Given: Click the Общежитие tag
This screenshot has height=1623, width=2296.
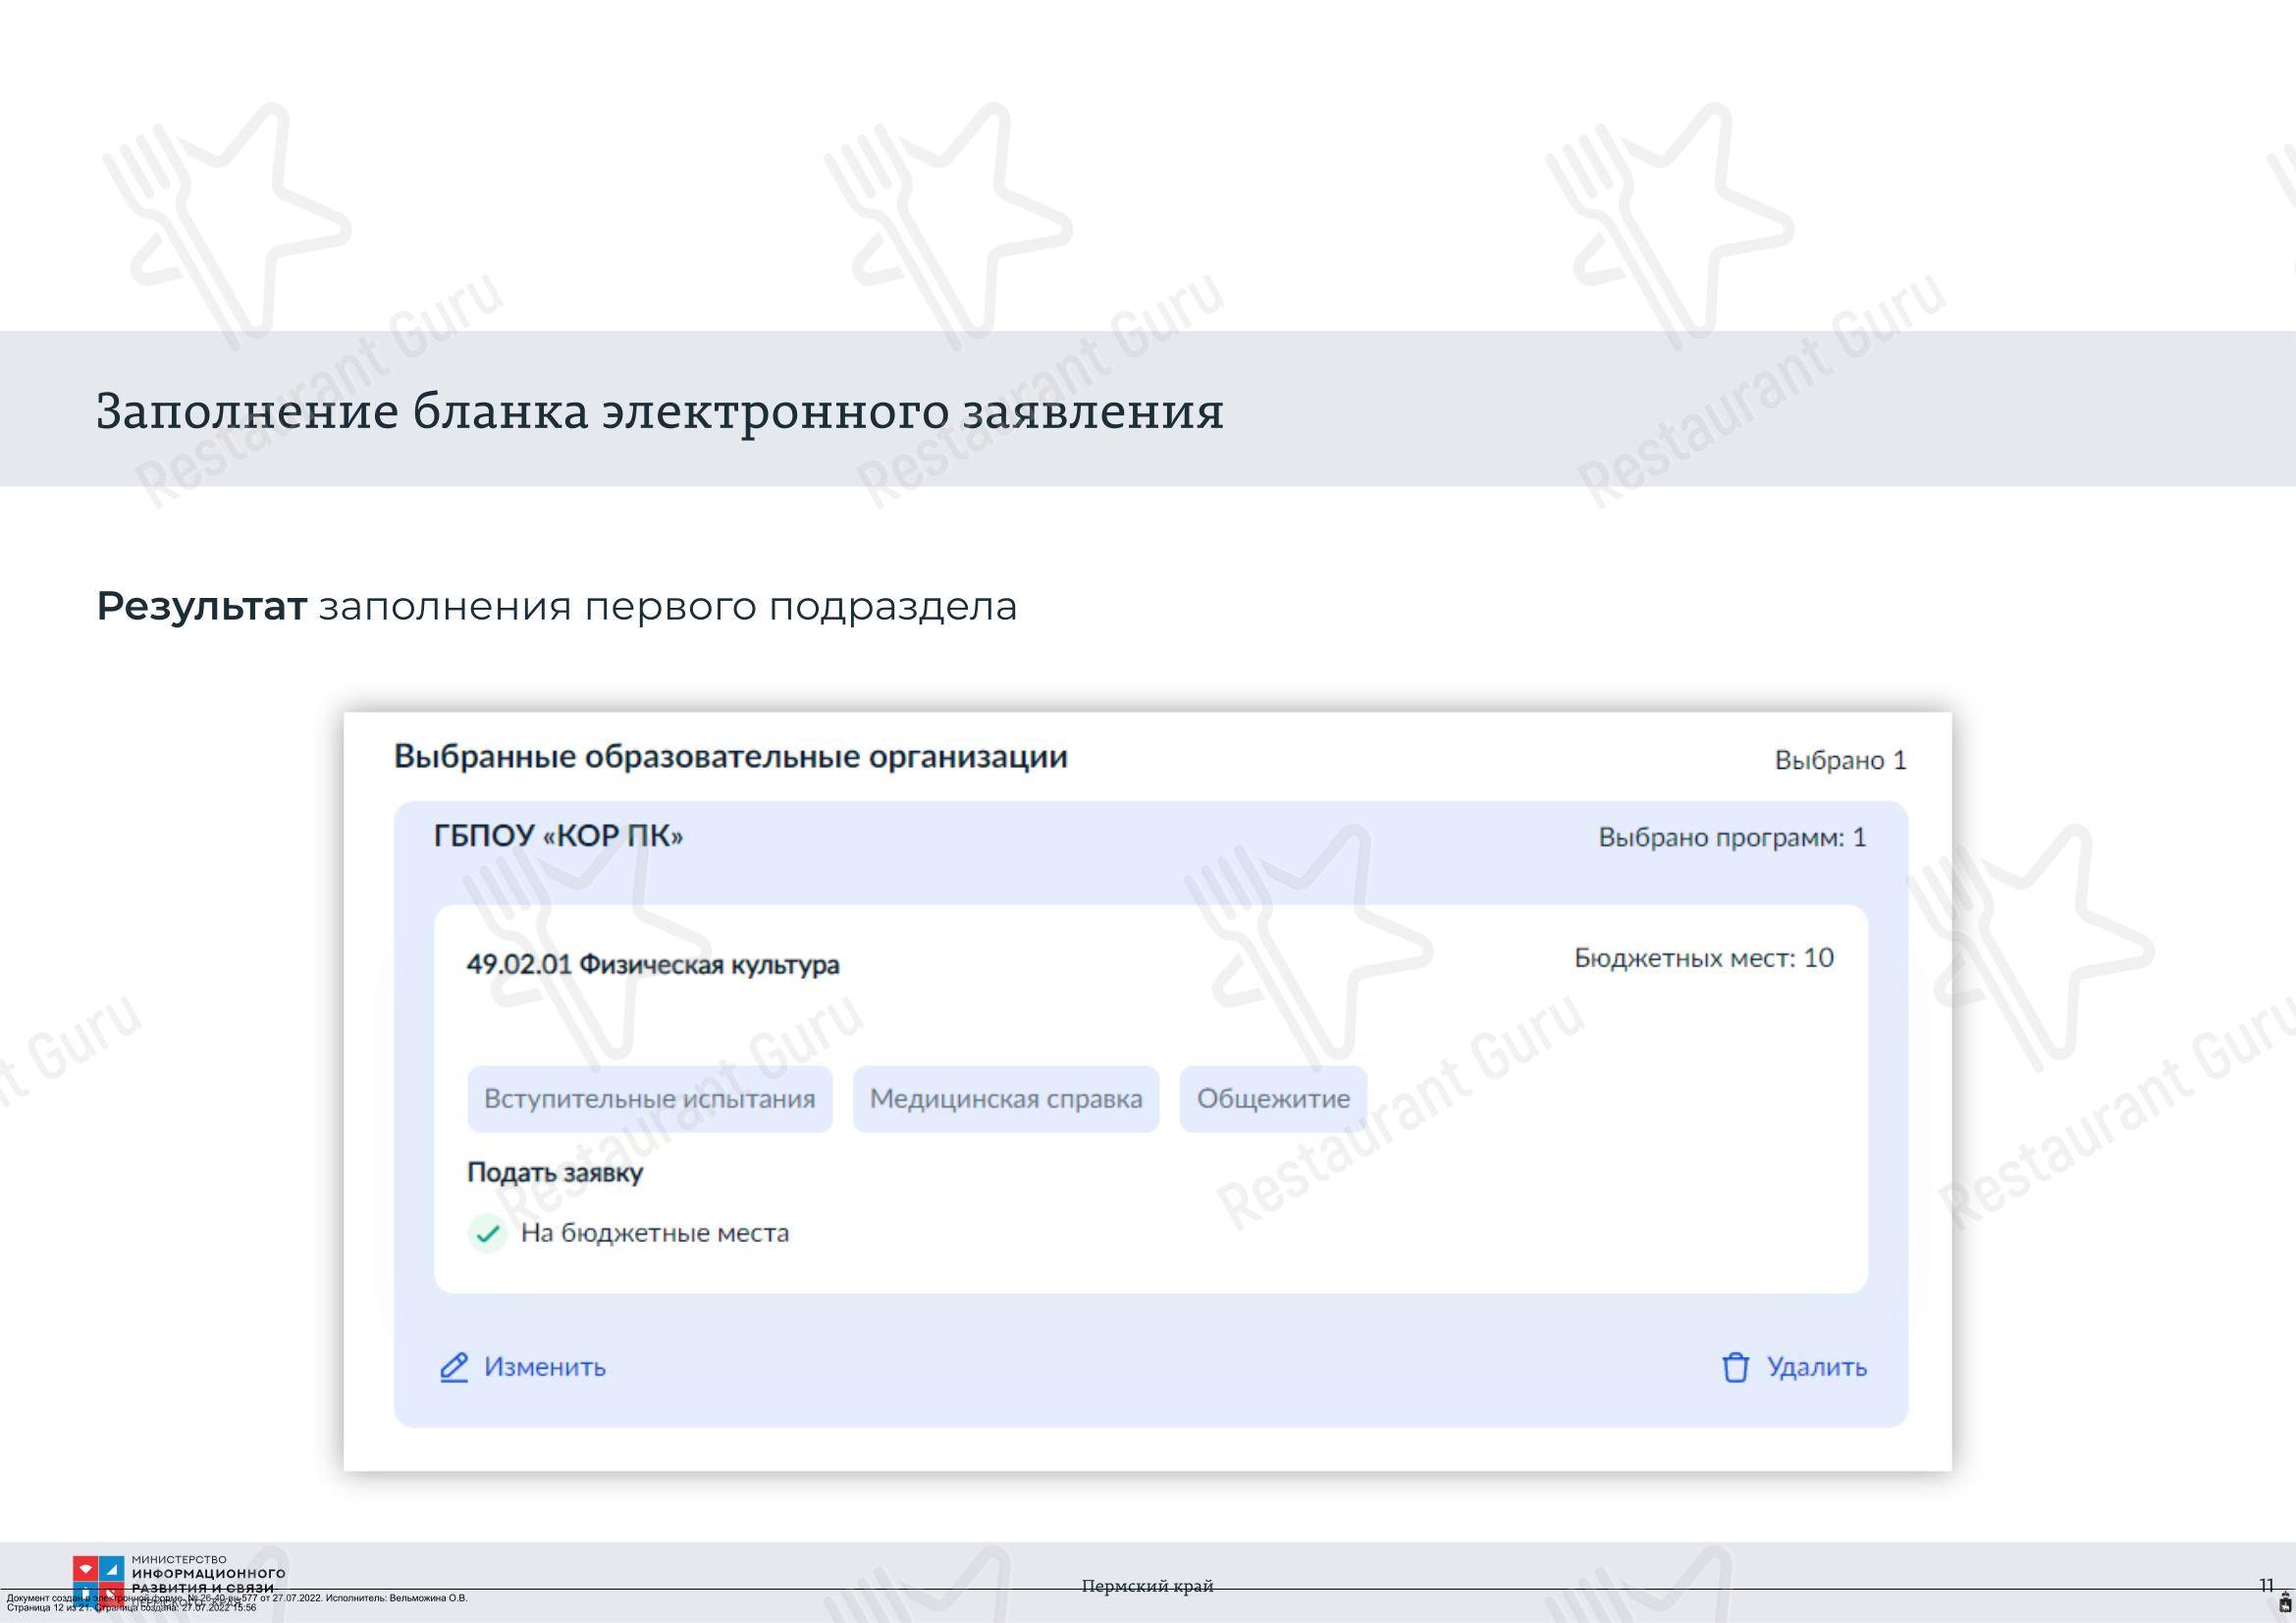Looking at the screenshot, I should point(1273,1099).
